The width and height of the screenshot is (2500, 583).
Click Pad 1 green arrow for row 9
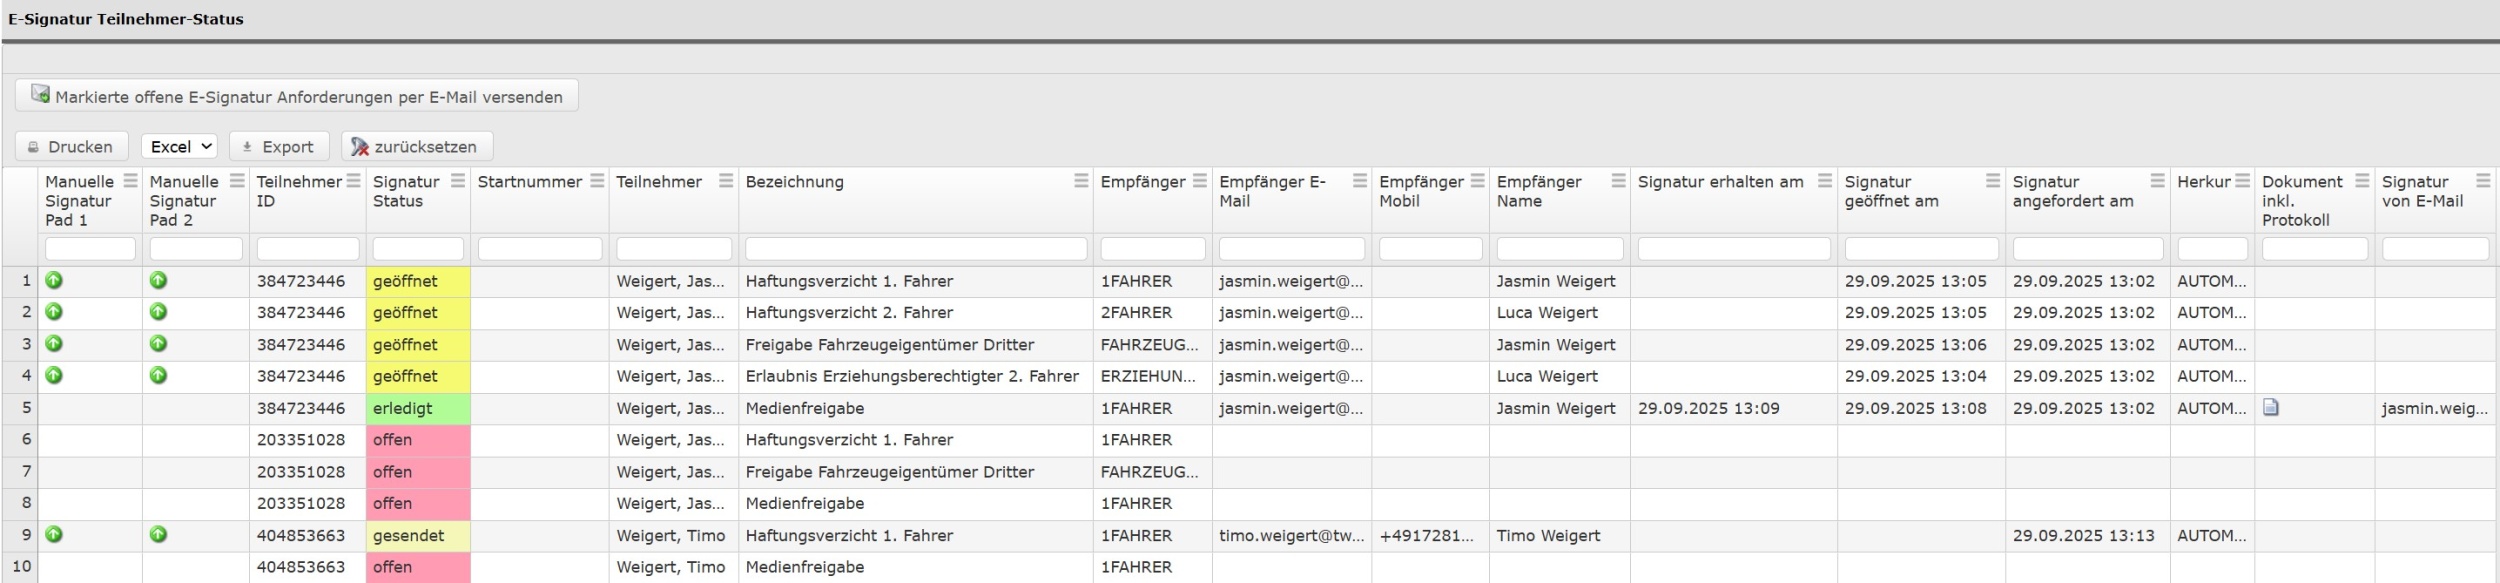point(54,535)
